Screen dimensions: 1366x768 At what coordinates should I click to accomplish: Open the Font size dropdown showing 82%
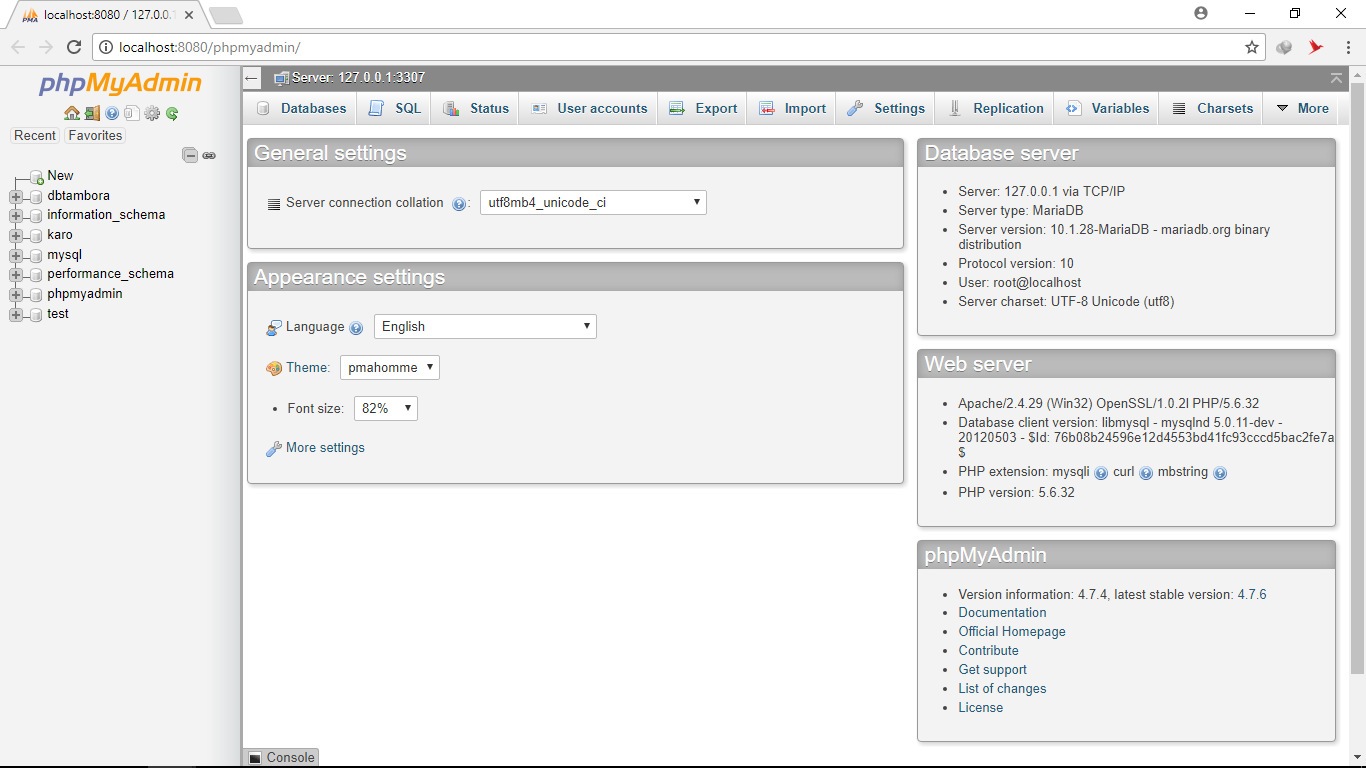pos(386,408)
